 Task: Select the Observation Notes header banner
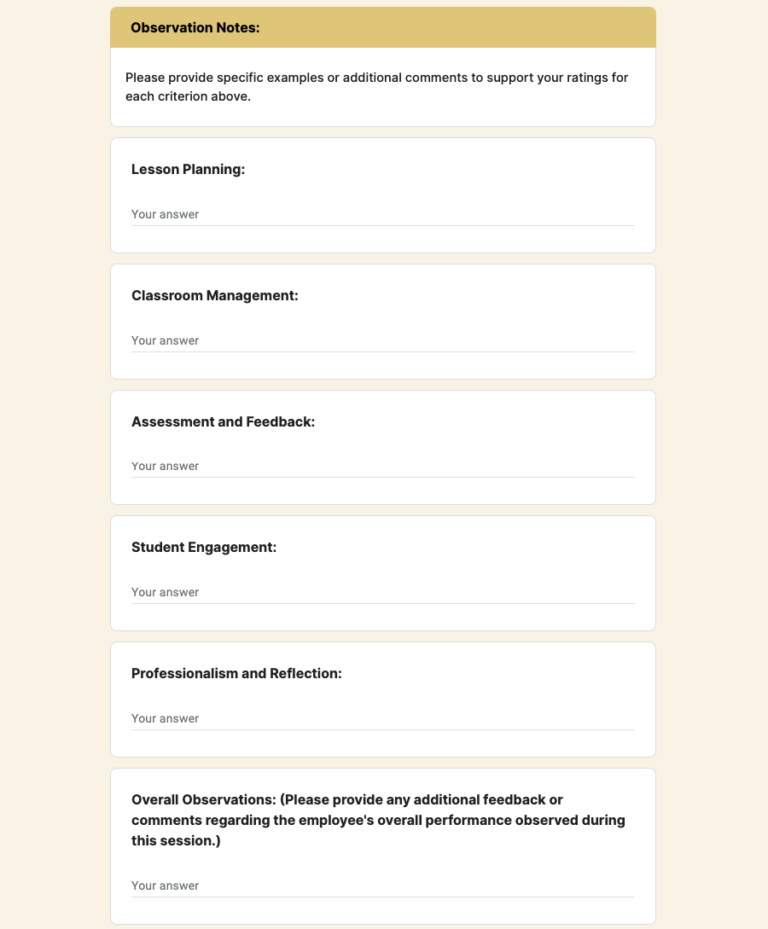(383, 27)
